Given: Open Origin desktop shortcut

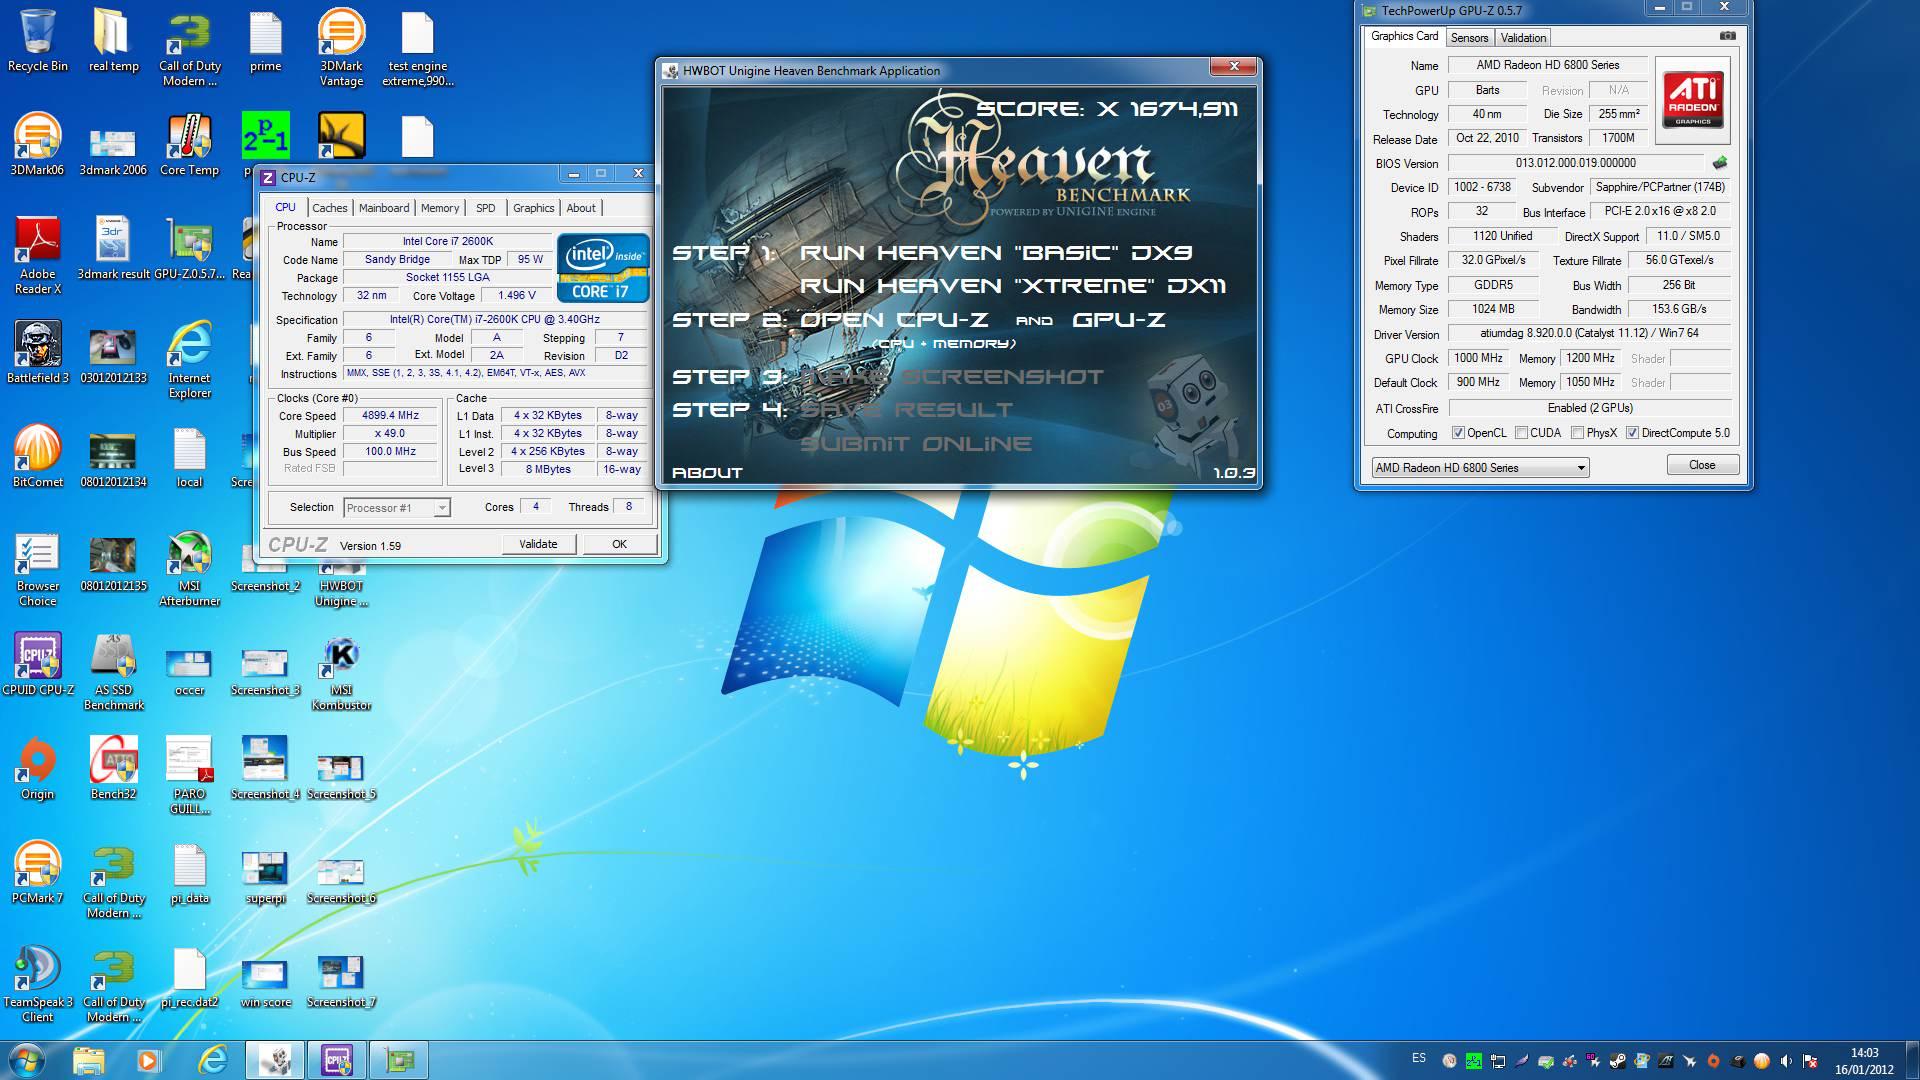Looking at the screenshot, I should tap(38, 769).
